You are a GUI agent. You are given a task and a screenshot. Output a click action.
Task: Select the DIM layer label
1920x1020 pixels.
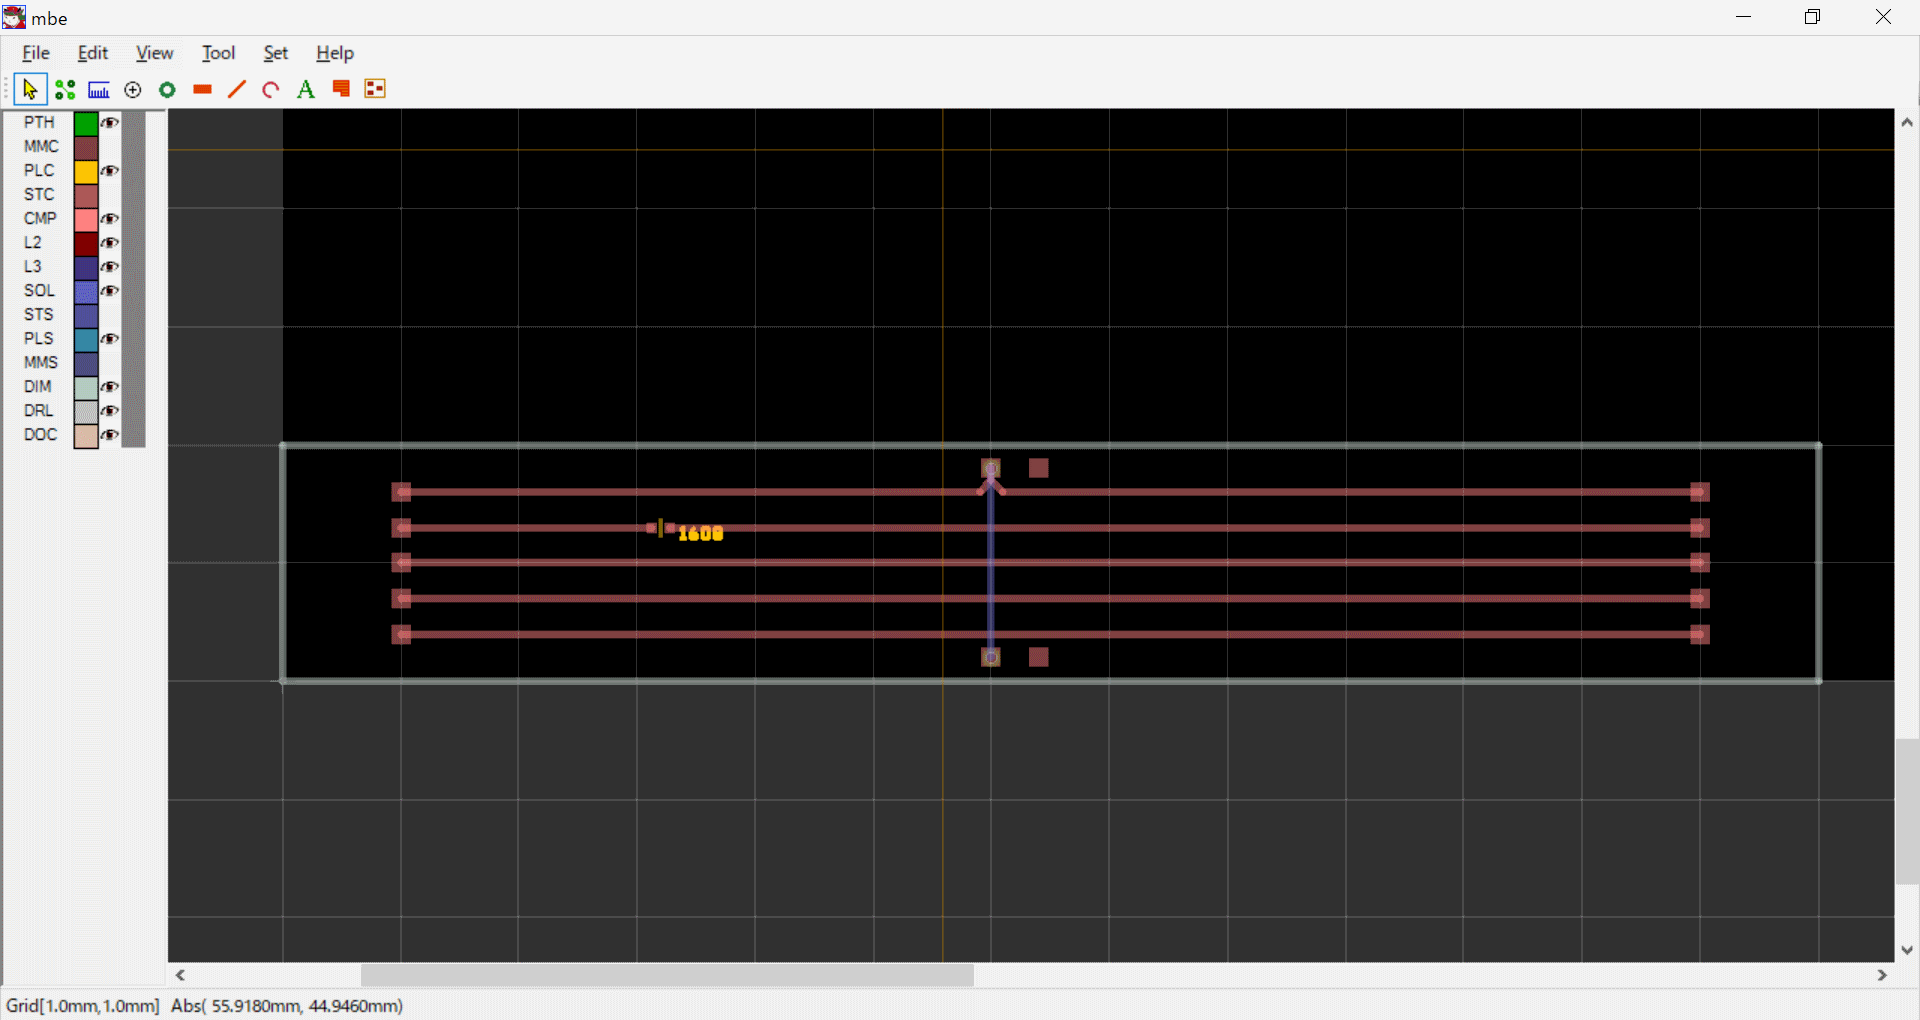(38, 387)
